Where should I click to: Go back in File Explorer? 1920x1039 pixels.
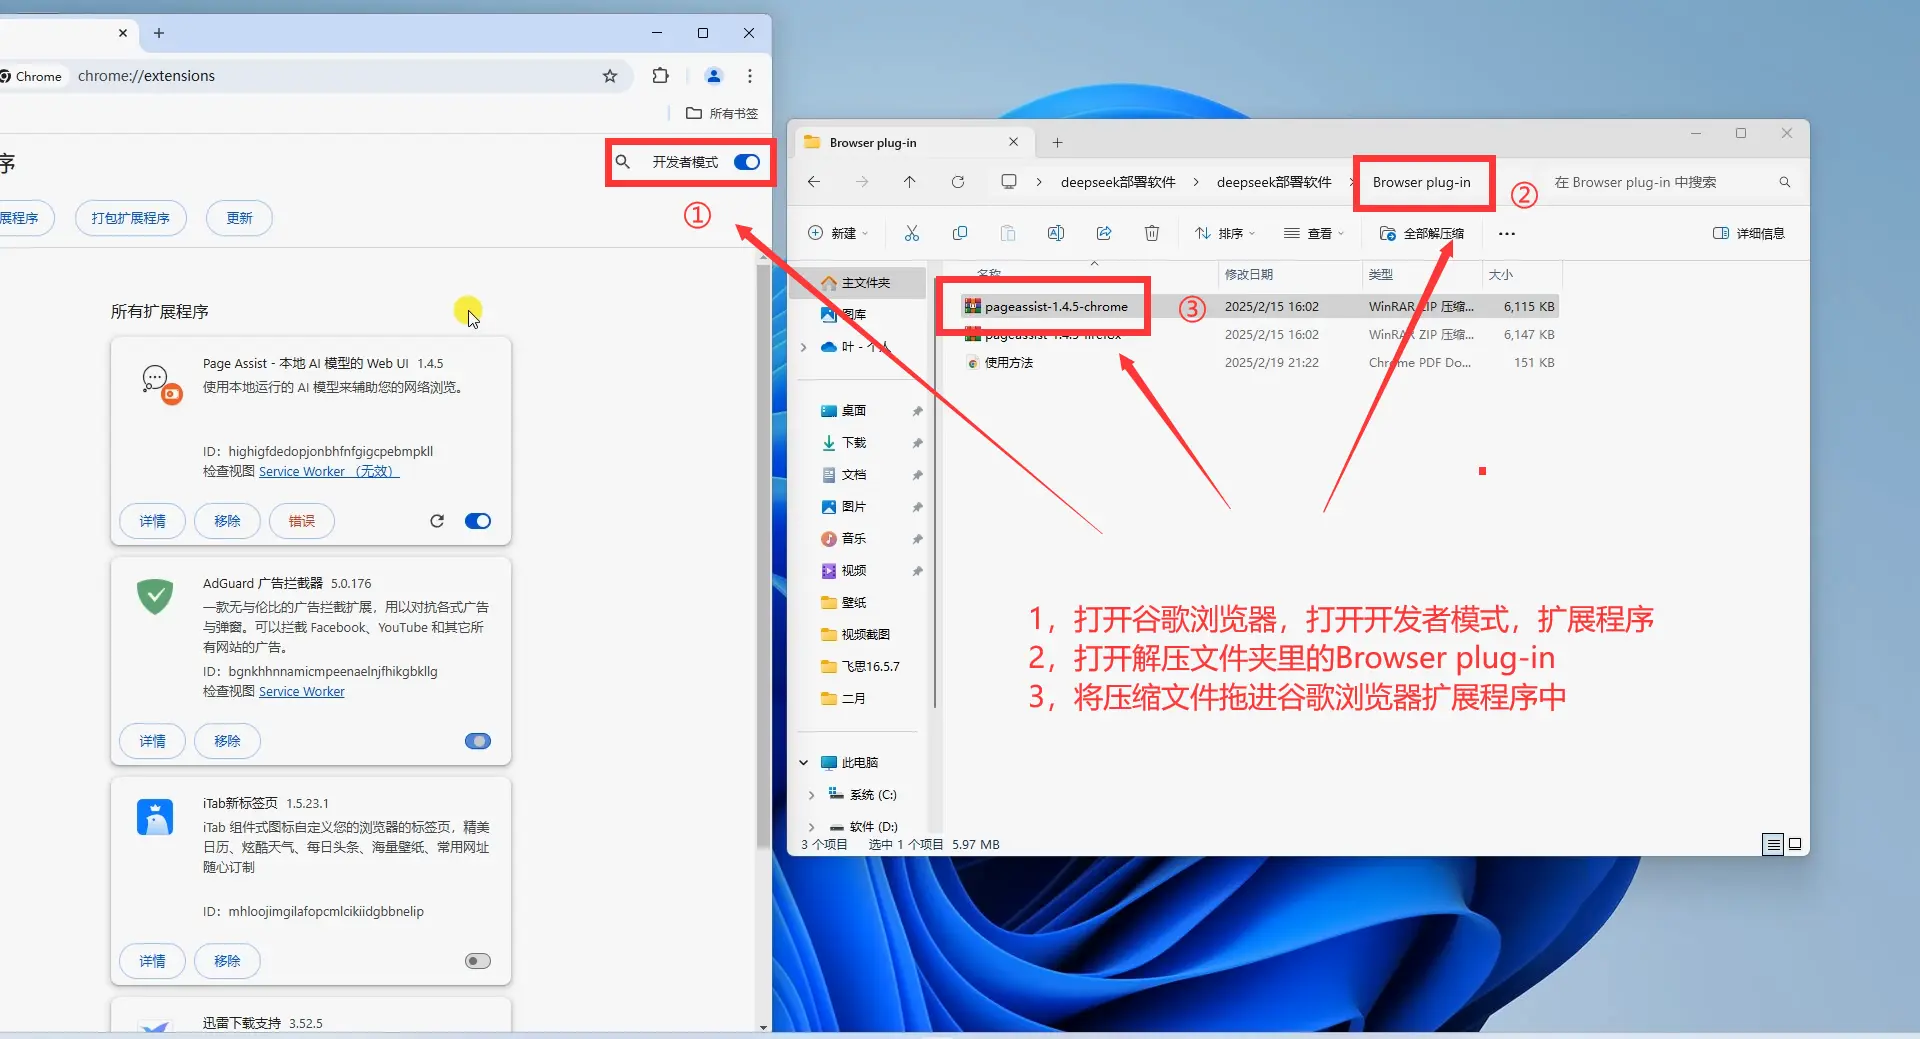pos(814,182)
